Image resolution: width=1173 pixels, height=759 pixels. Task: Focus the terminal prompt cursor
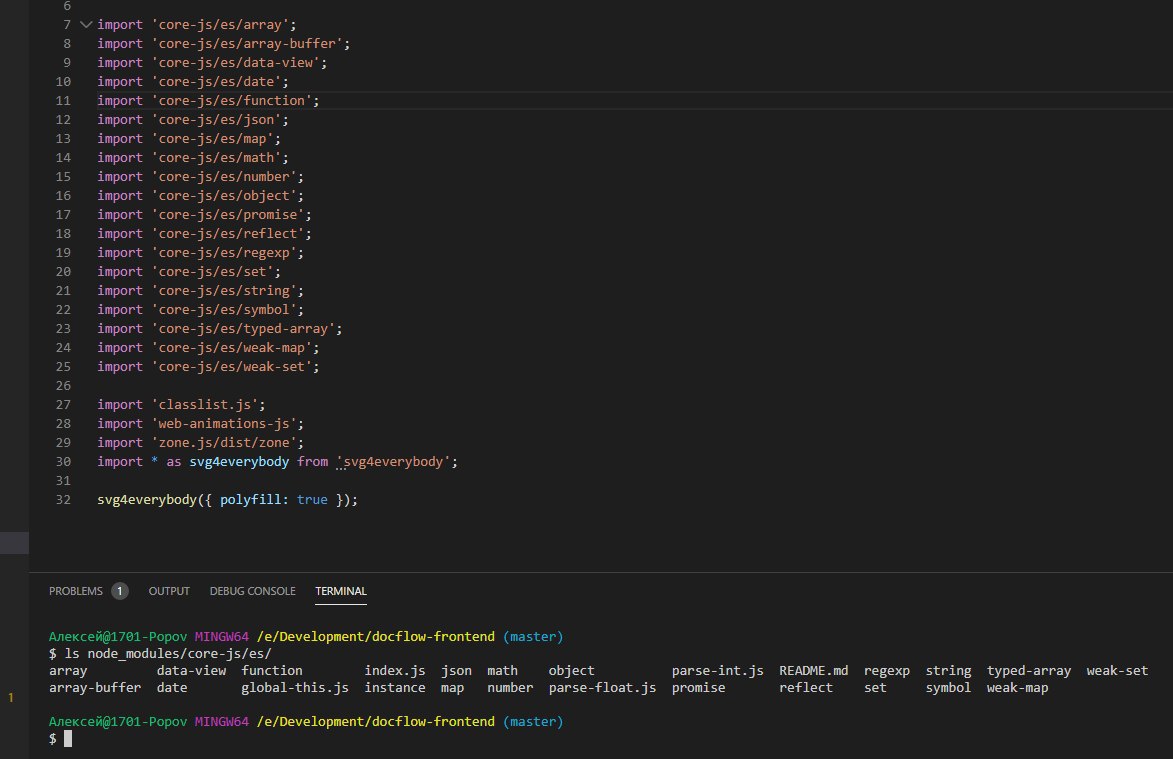tap(68, 739)
